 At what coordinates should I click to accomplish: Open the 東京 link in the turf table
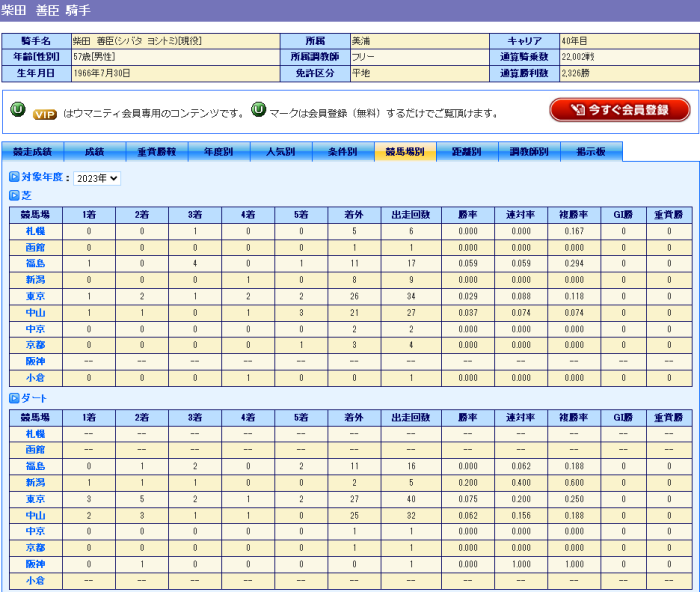(35, 296)
